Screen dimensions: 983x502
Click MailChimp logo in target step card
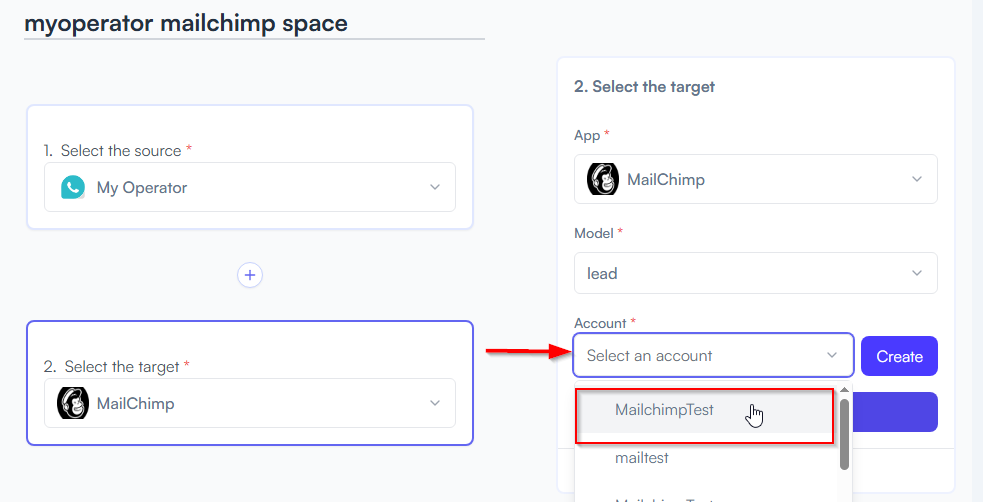coord(74,404)
